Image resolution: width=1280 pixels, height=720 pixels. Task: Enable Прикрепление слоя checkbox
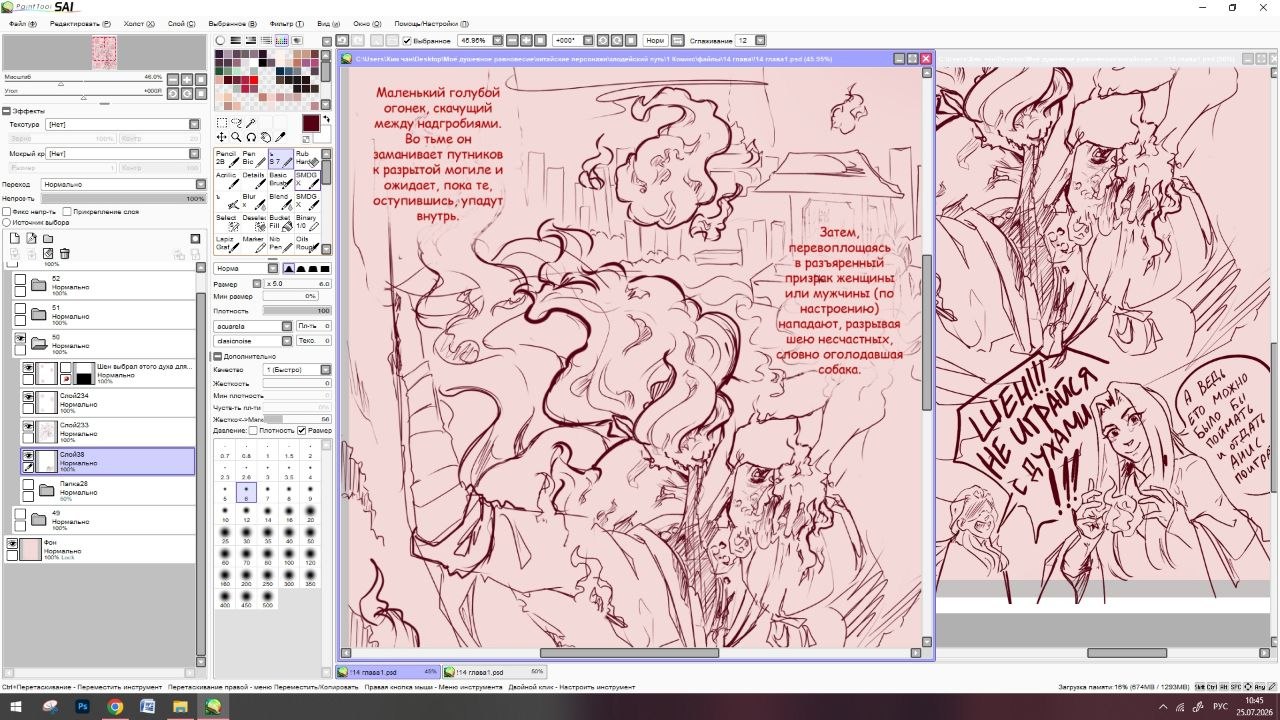coord(66,212)
